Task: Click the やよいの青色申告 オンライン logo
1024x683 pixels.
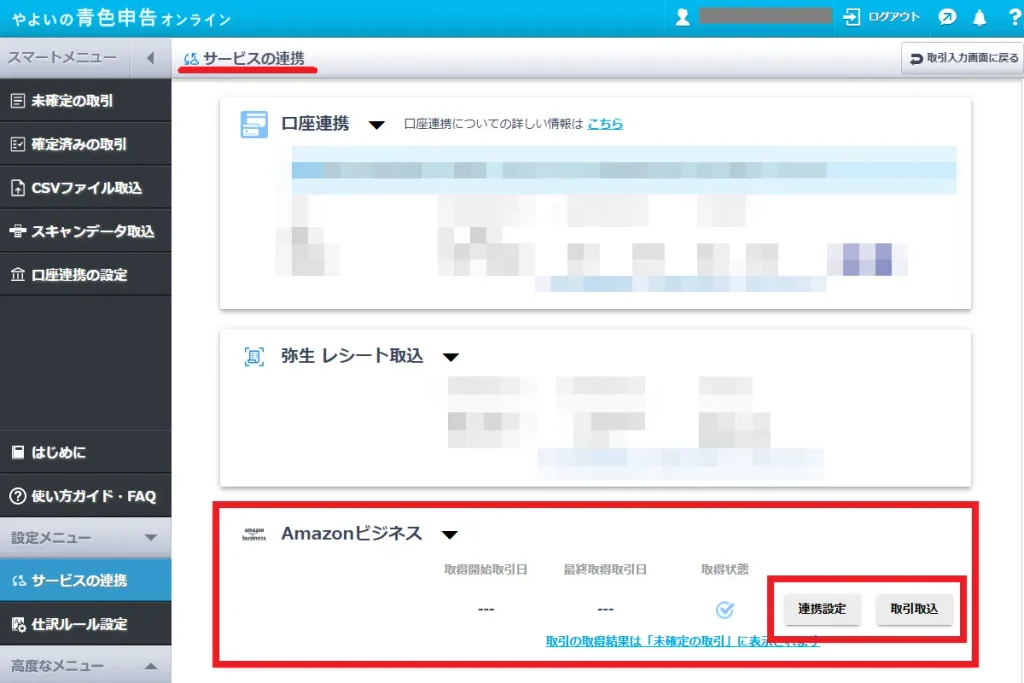Action: click(x=121, y=18)
